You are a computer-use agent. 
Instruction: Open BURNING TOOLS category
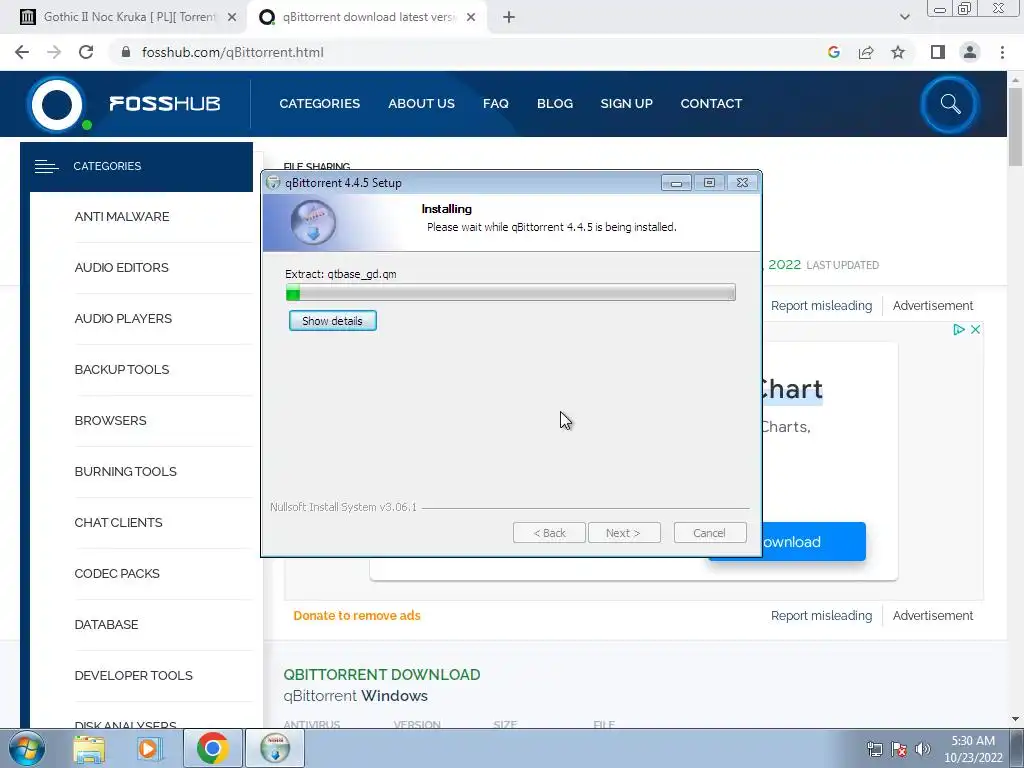click(x=125, y=471)
